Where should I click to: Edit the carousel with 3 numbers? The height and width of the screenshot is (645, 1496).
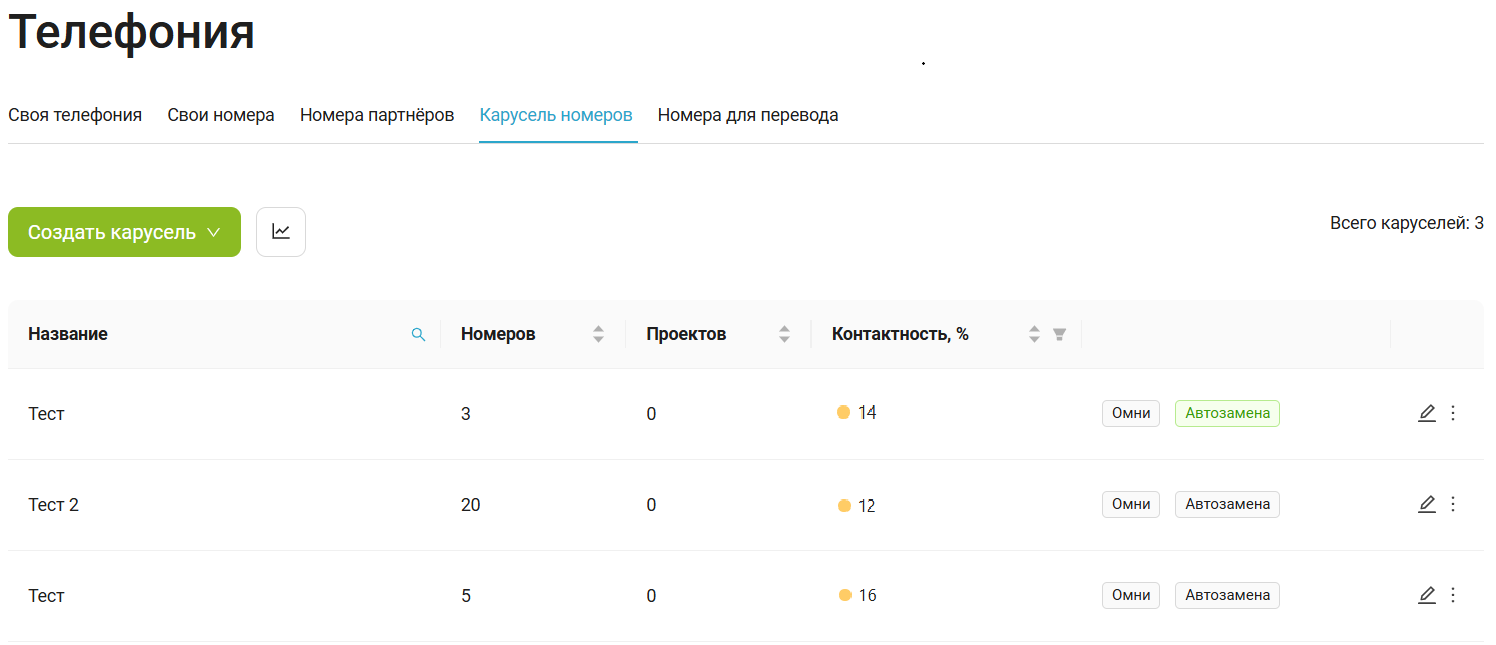(x=1427, y=413)
